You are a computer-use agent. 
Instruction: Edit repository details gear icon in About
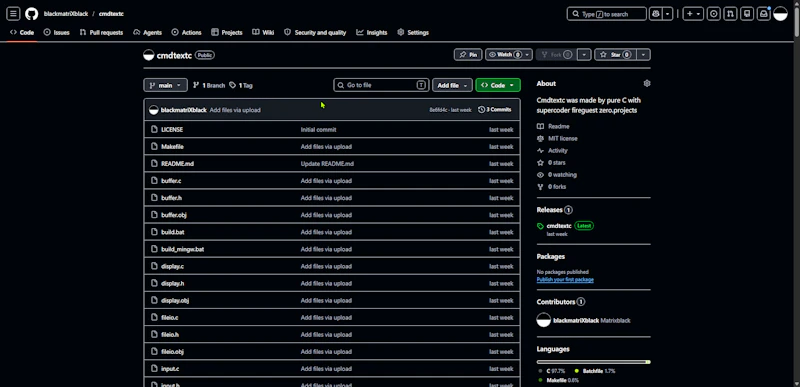tap(647, 83)
